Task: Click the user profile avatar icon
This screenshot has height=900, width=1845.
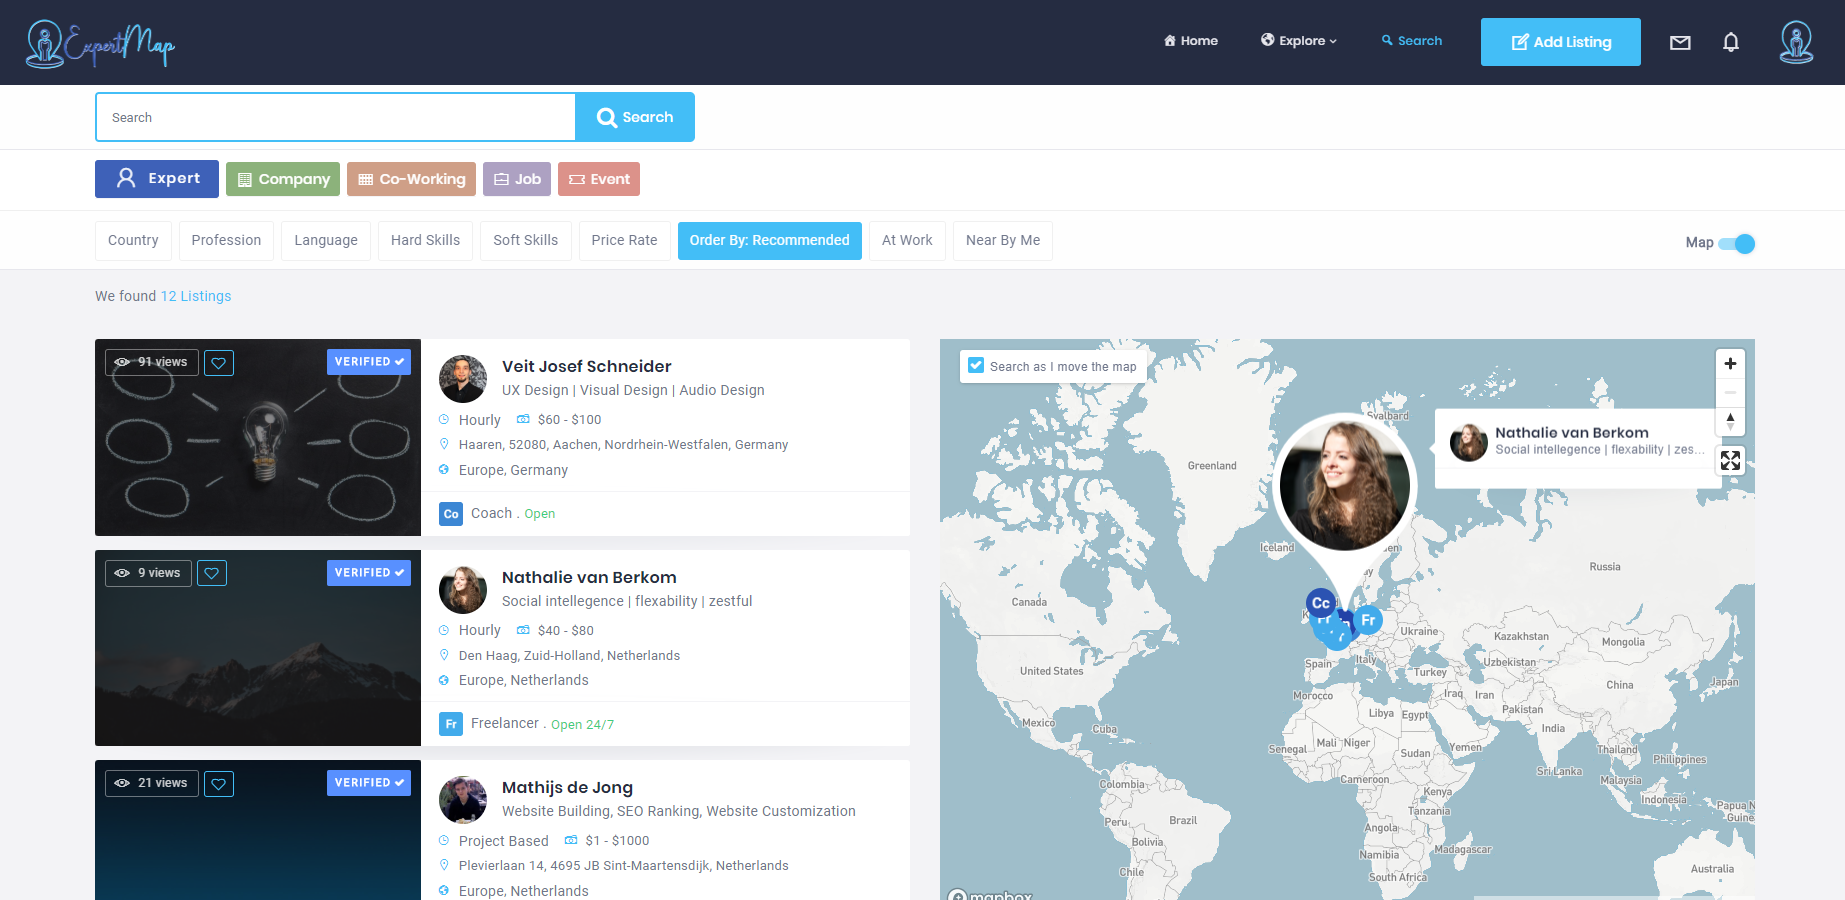Action: pyautogui.click(x=1796, y=41)
